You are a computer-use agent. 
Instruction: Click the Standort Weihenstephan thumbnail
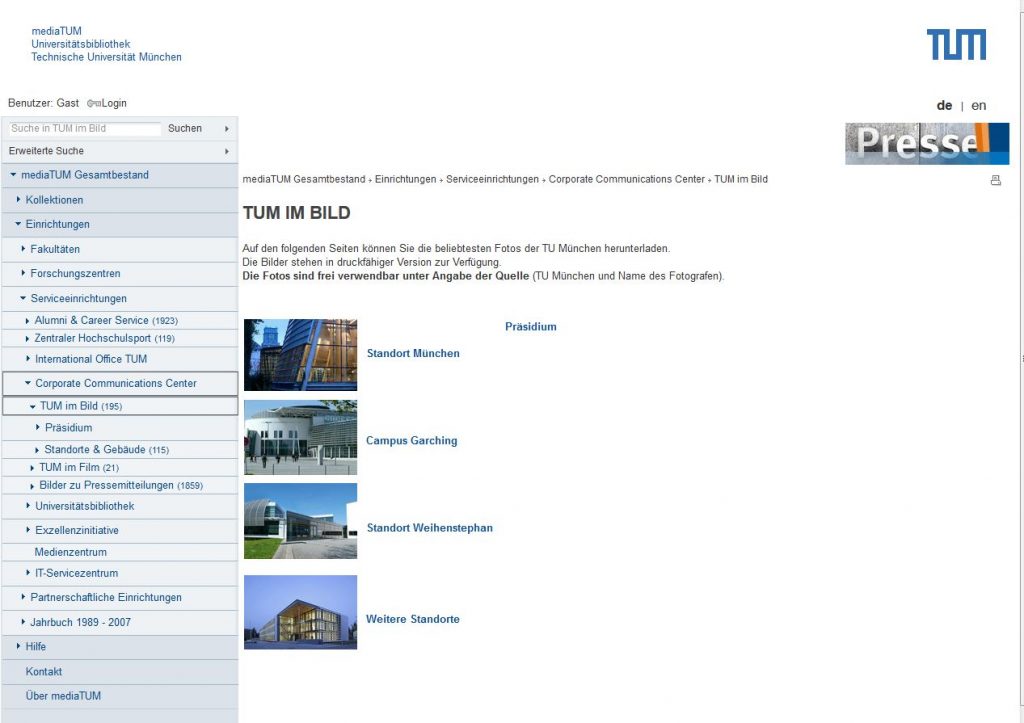tap(300, 521)
